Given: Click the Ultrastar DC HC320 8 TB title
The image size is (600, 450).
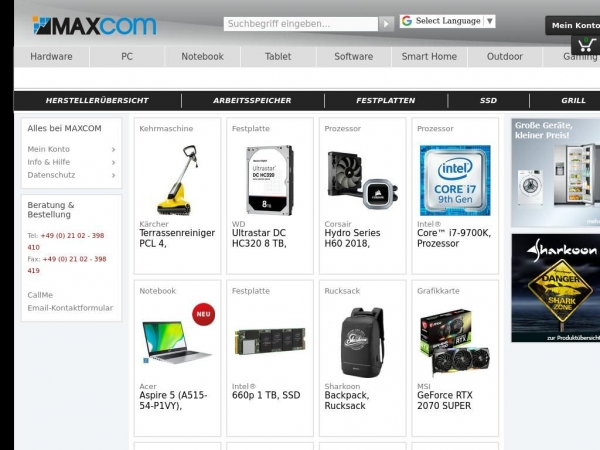Looking at the screenshot, I should click(259, 238).
